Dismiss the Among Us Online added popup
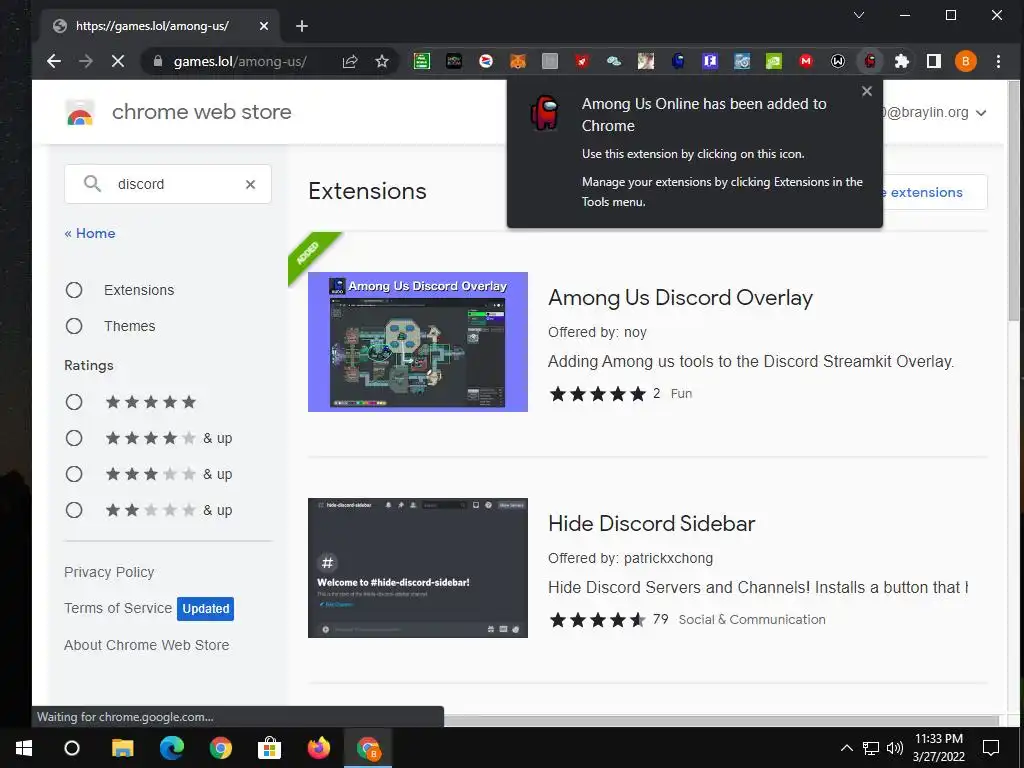Screen dimensions: 1024x768 point(867,91)
